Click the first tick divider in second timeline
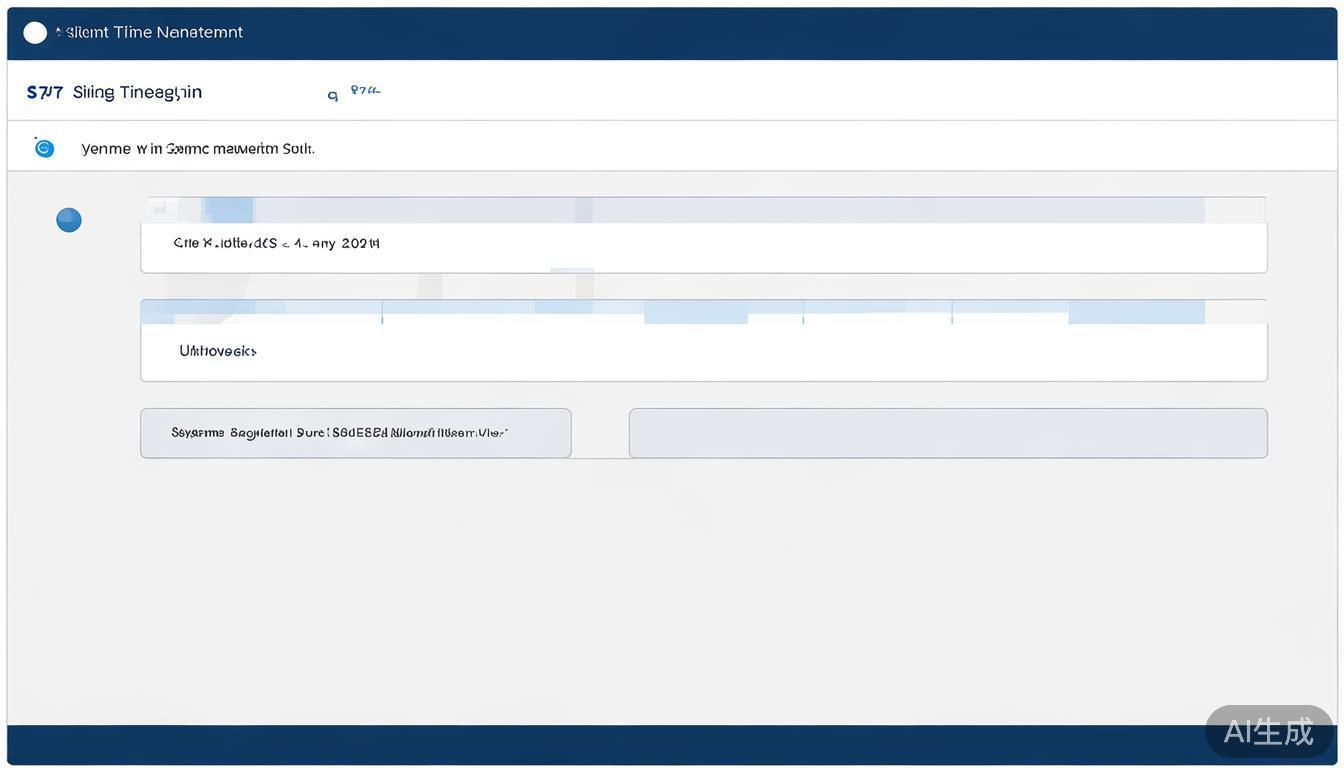The width and height of the screenshot is (1344, 768). pos(382,312)
